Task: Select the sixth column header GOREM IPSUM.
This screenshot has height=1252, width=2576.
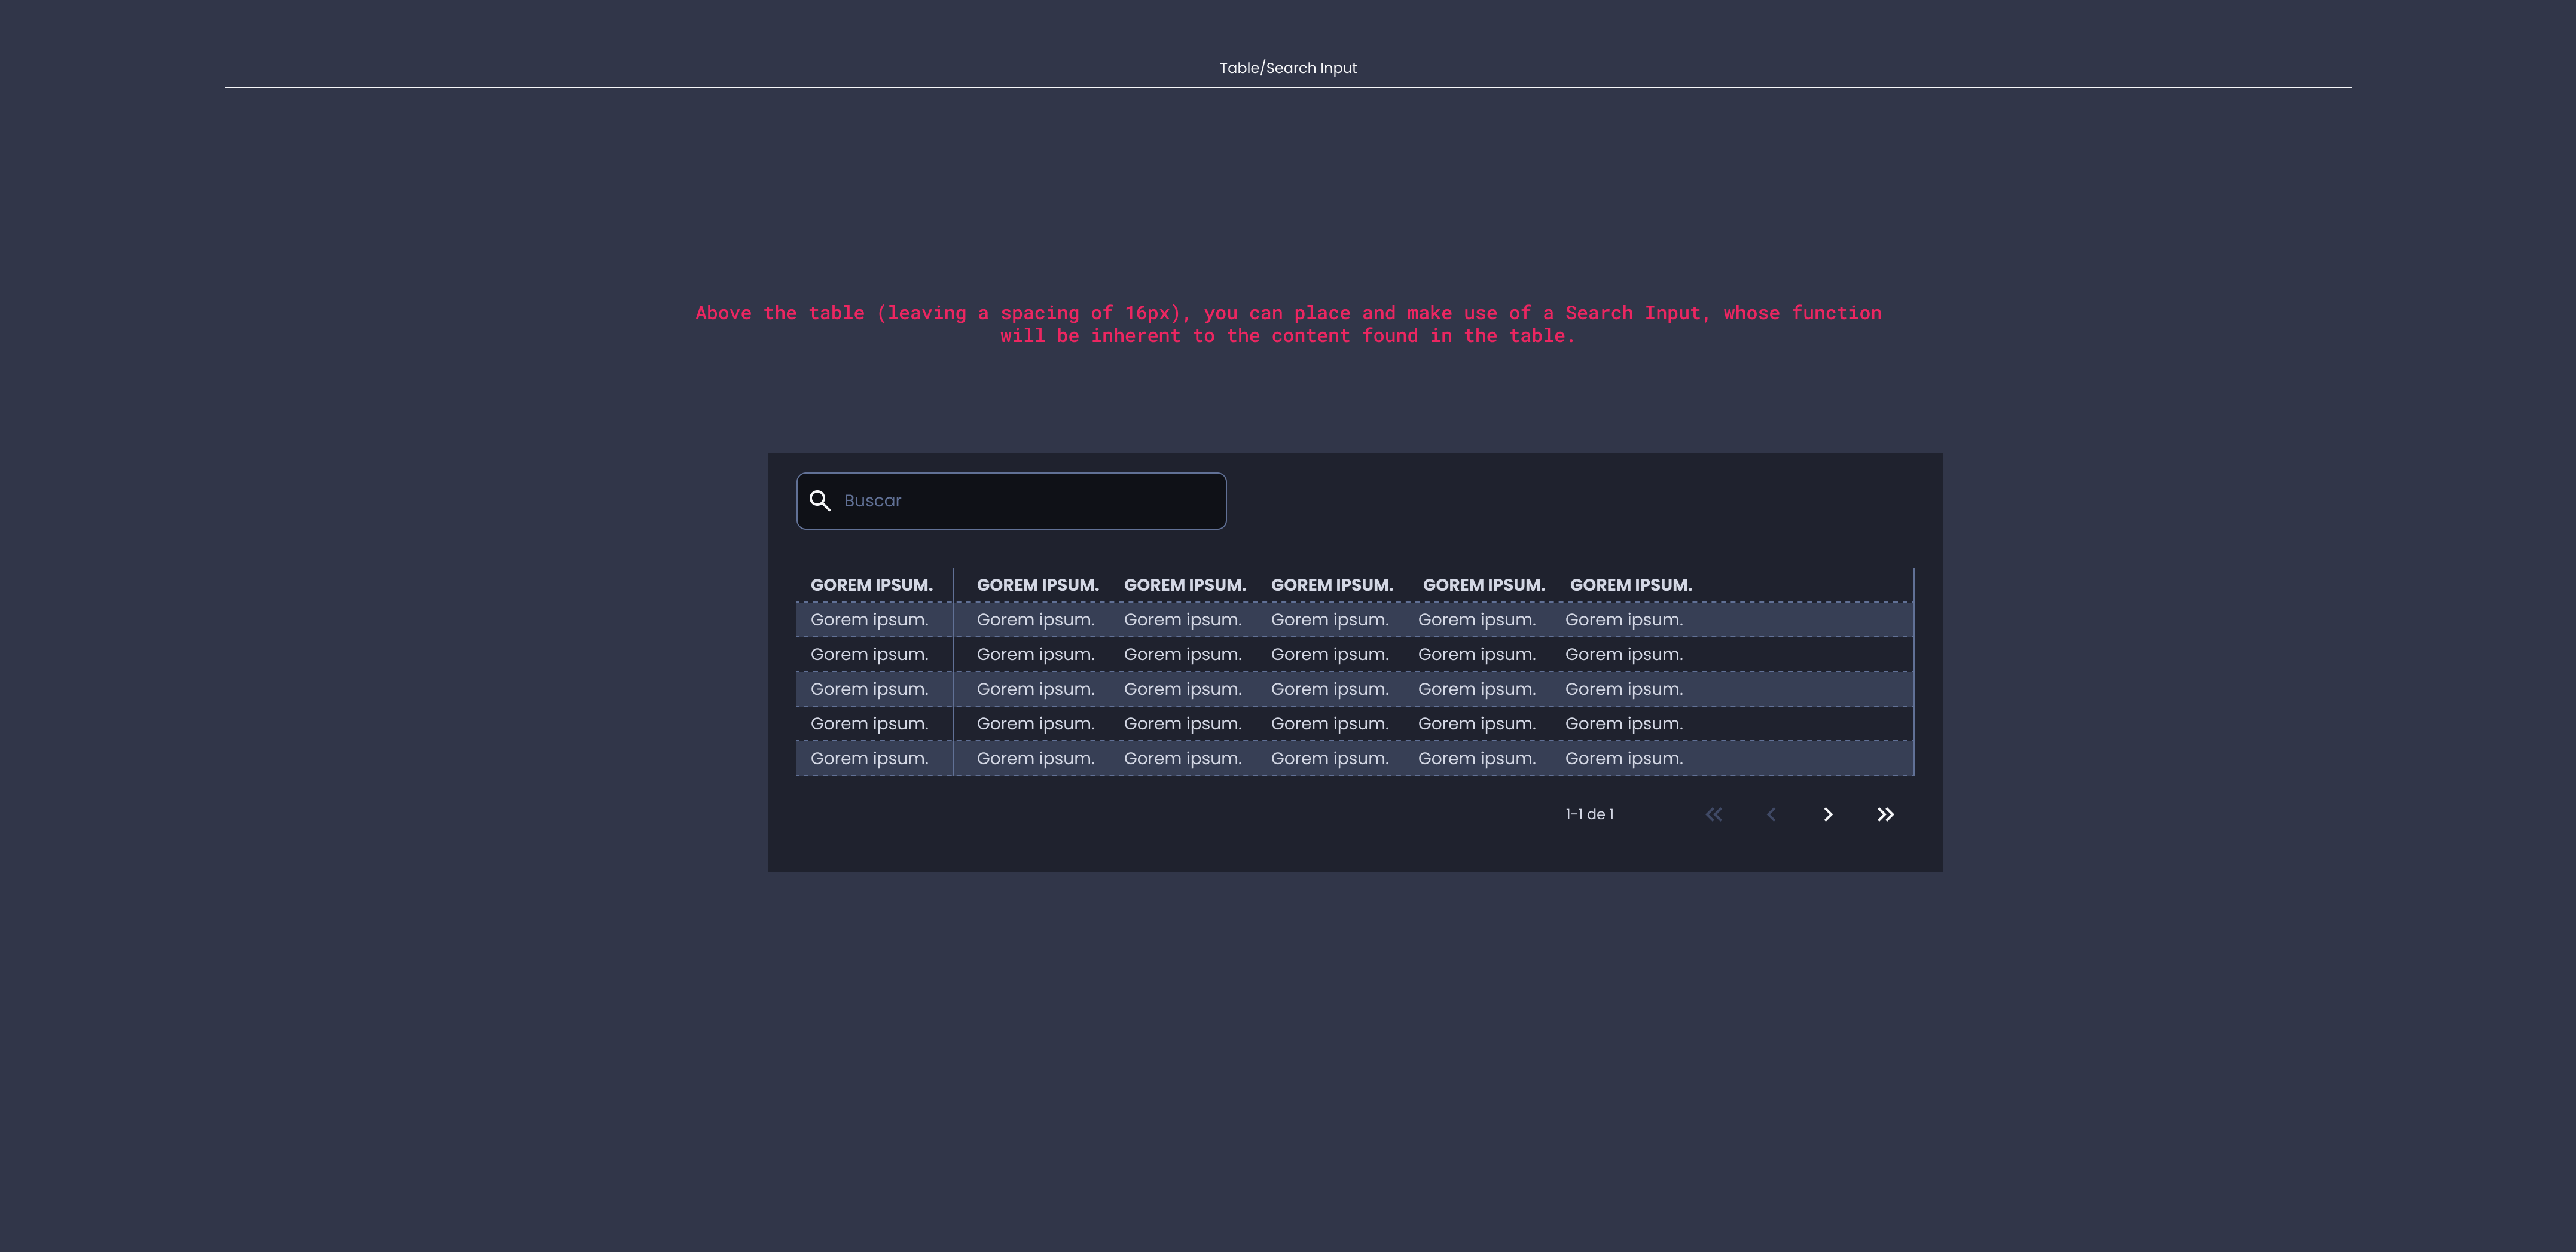Action: (1630, 585)
